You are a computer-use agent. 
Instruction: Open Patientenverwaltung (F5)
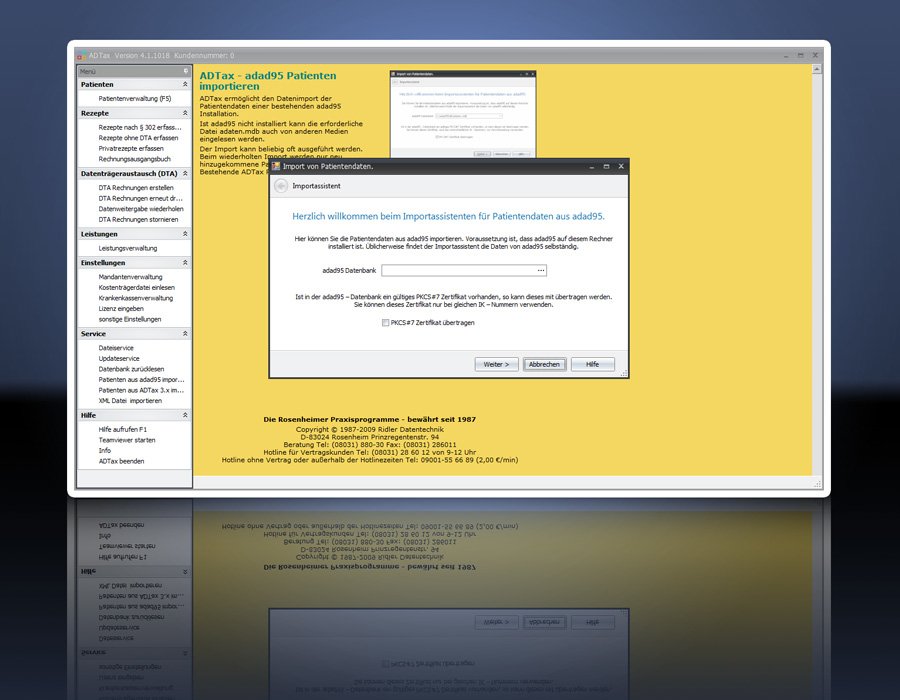point(134,99)
